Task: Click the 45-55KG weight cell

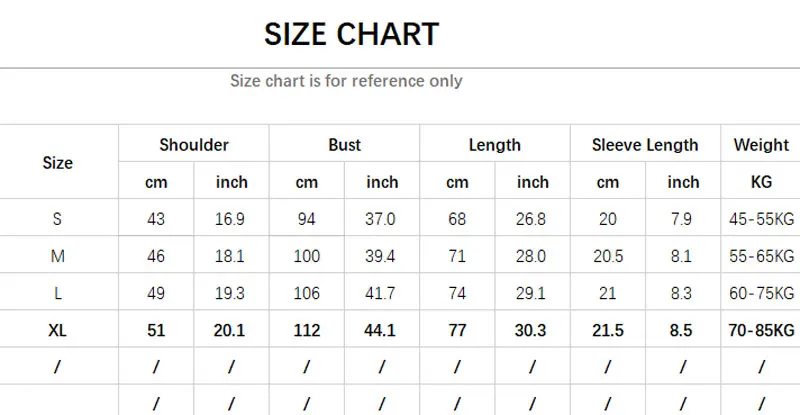Action: (x=761, y=219)
